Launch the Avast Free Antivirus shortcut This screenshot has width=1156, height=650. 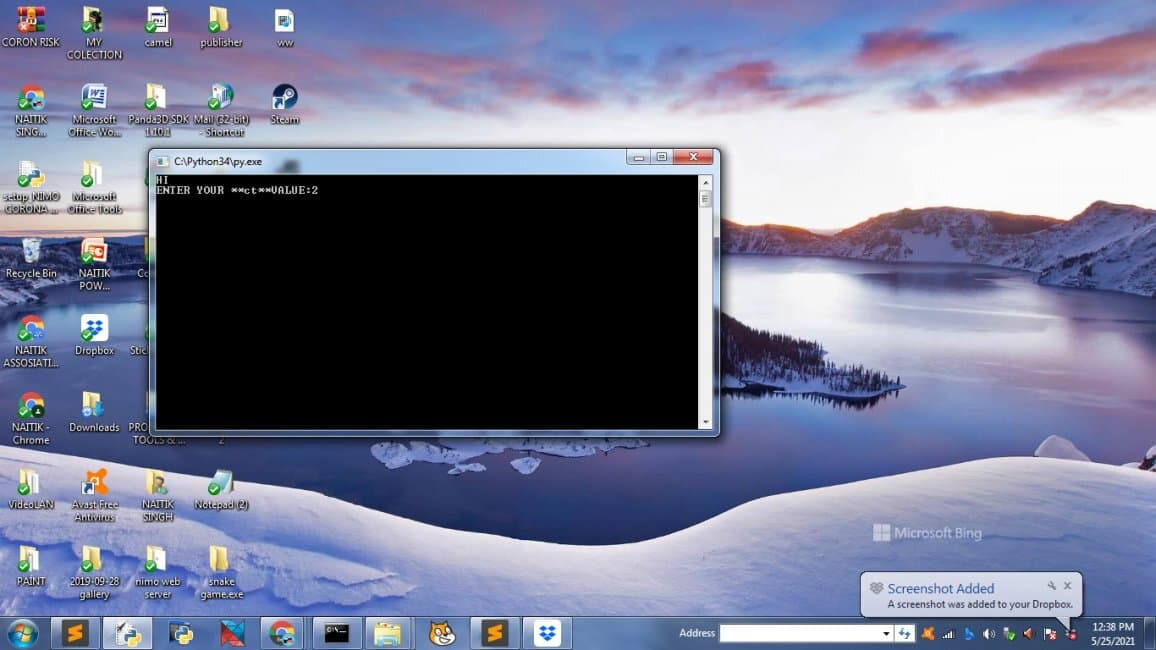click(94, 495)
